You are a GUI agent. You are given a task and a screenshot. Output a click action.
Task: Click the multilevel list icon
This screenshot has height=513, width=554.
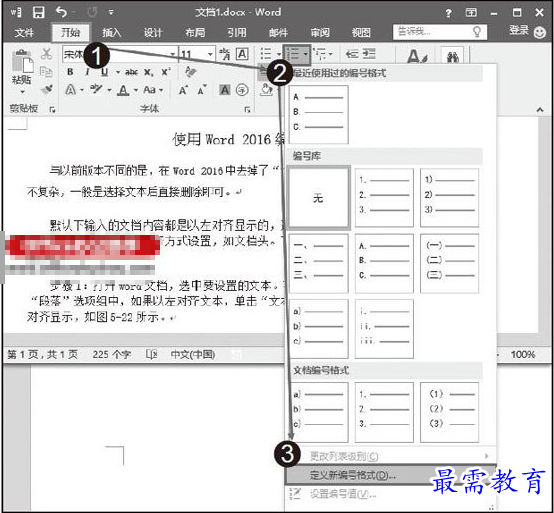tap(320, 54)
